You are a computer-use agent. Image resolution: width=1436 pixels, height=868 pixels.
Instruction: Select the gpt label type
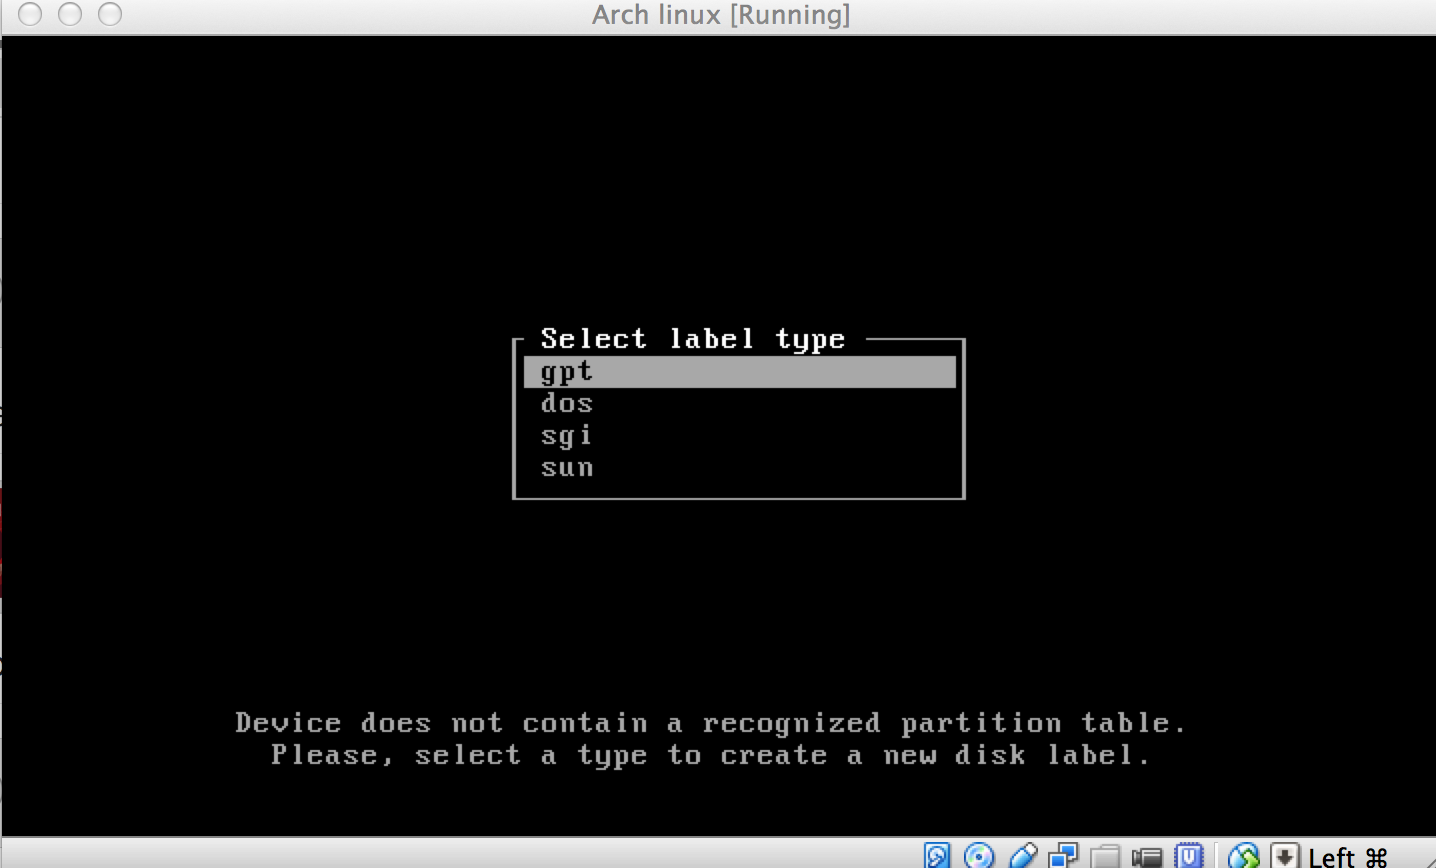coord(739,372)
